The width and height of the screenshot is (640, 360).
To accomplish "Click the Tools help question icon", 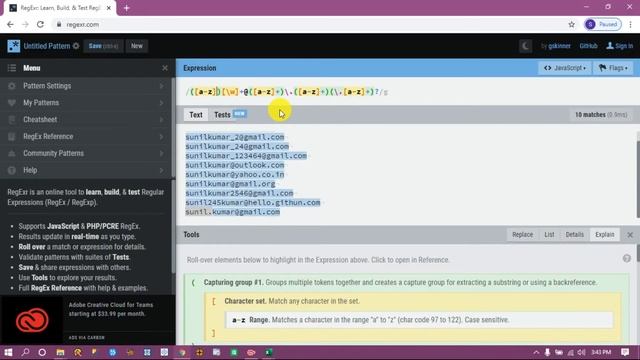I will click(627, 259).
